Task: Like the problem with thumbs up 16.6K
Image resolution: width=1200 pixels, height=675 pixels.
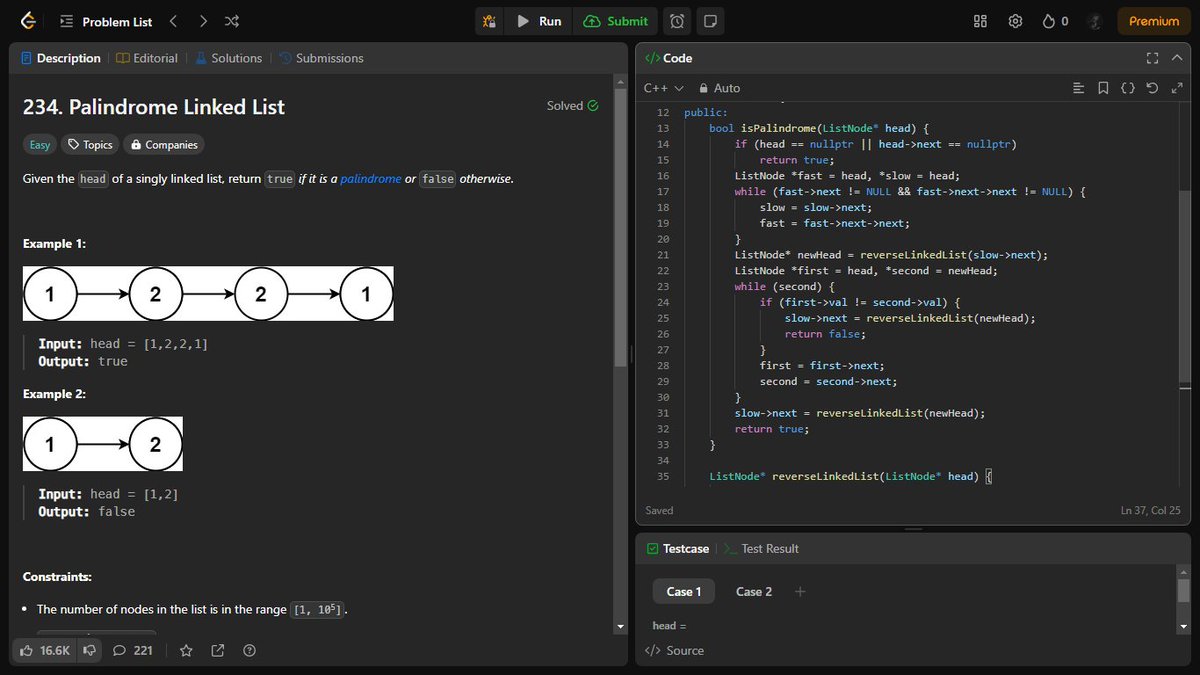Action: (x=45, y=650)
